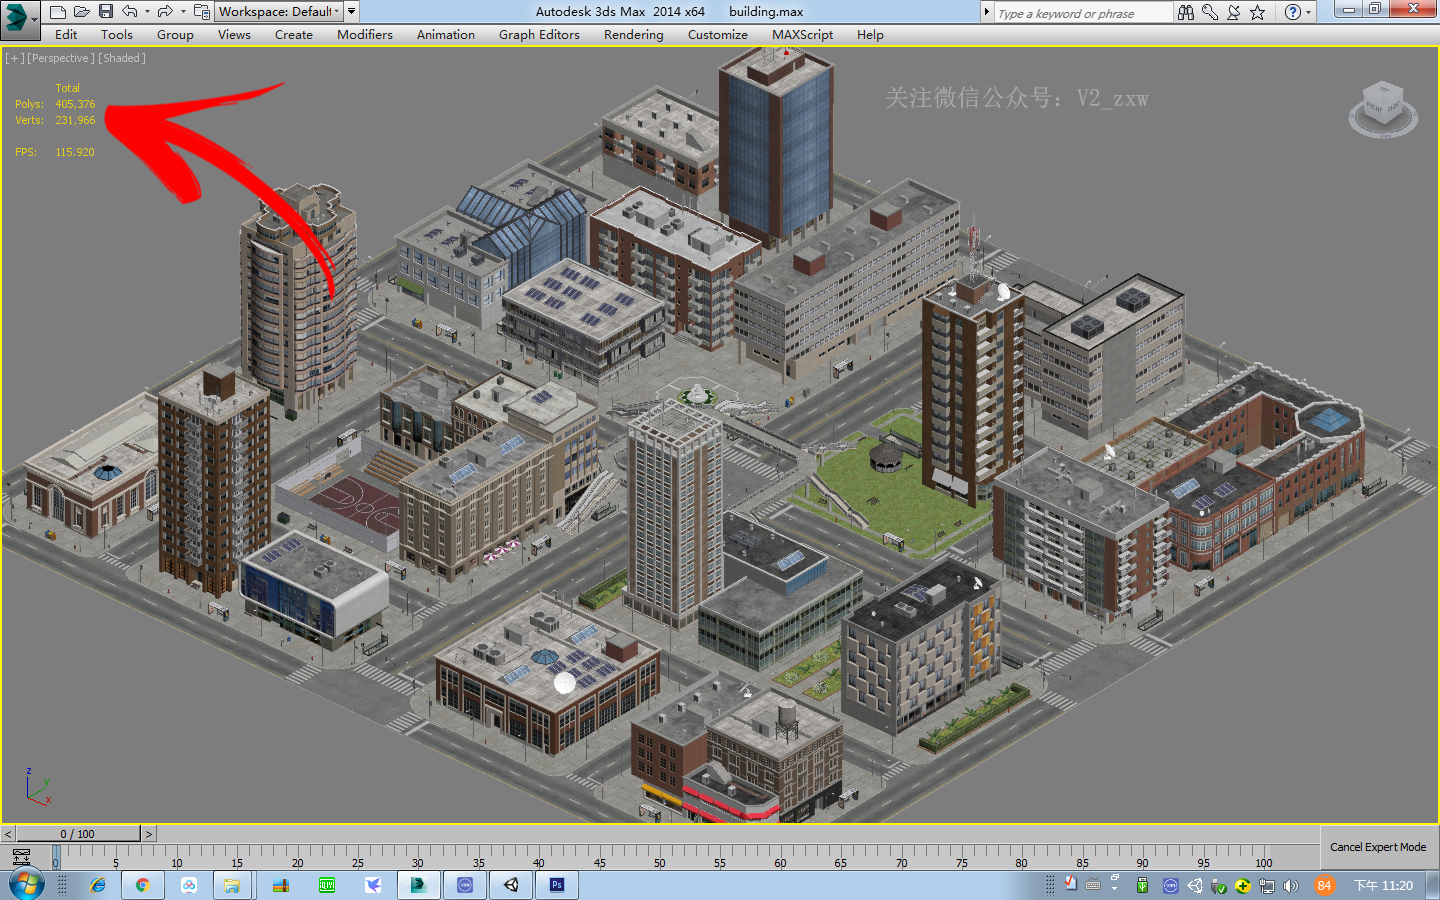The image size is (1440, 900).
Task: Open the File Explorer folder in taskbar
Action: point(232,885)
